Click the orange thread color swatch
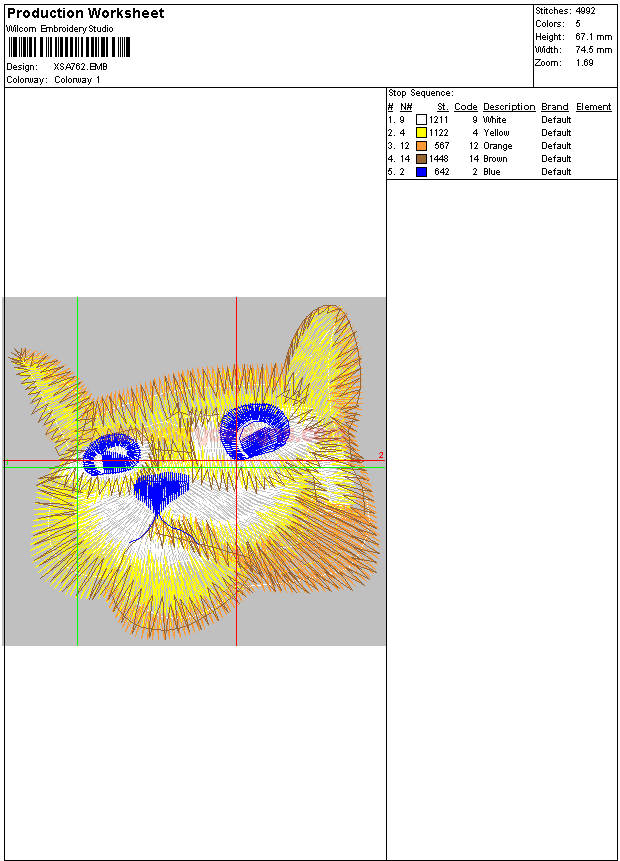The height and width of the screenshot is (861, 620). [421, 146]
